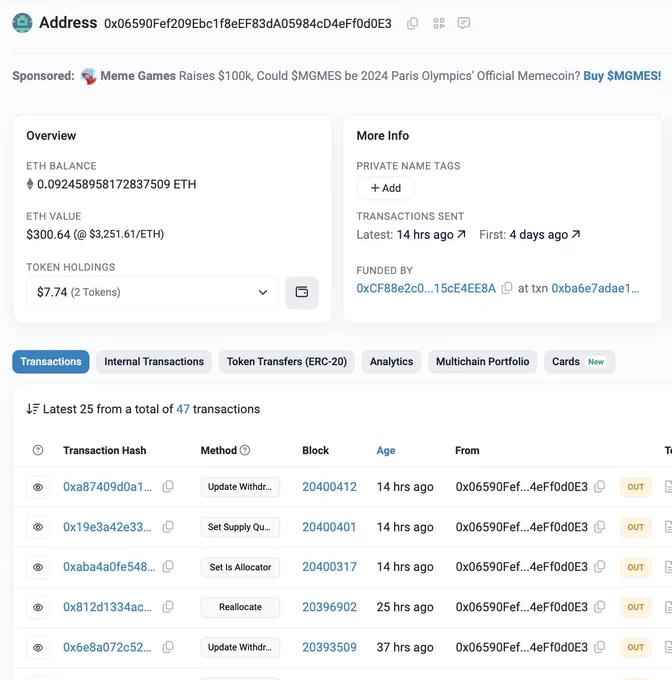The image size is (672, 680).
Task: Click the help icon in table header
Action: coord(38,450)
